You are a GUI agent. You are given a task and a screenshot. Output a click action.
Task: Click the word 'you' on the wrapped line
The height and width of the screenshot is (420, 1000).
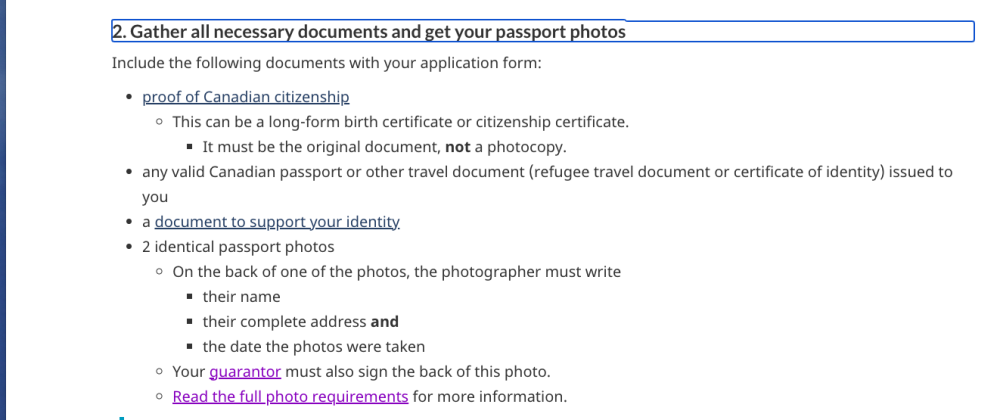(x=155, y=198)
